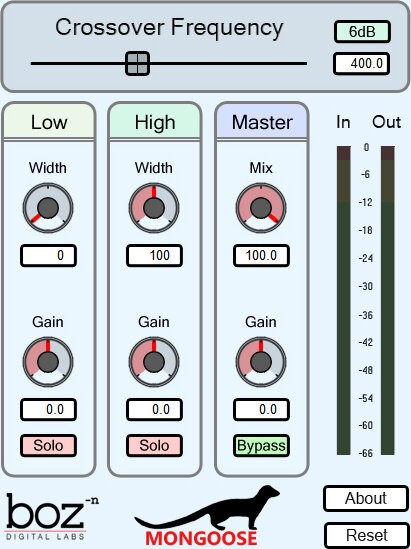Click the Reset button
The height and width of the screenshot is (549, 411).
[x=367, y=535]
